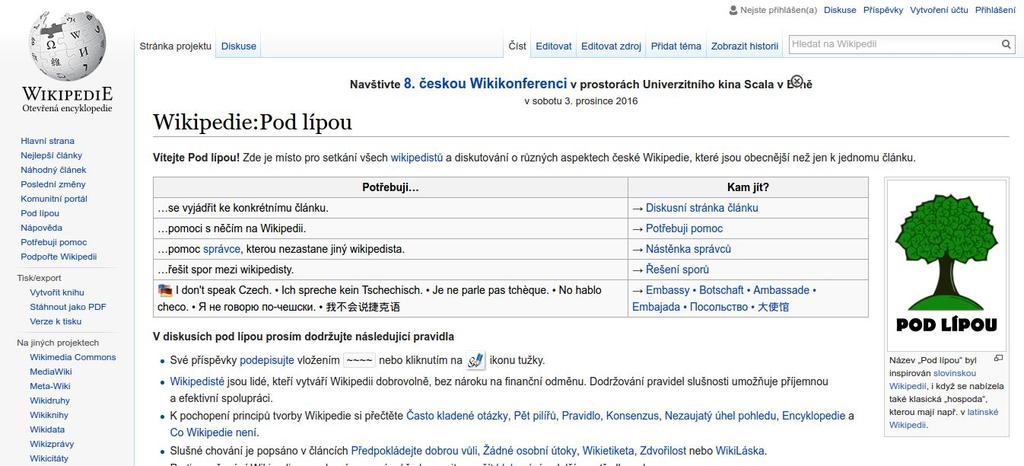Image resolution: width=1024 pixels, height=466 pixels.
Task: Open the Посольство link
Action: click(x=719, y=307)
